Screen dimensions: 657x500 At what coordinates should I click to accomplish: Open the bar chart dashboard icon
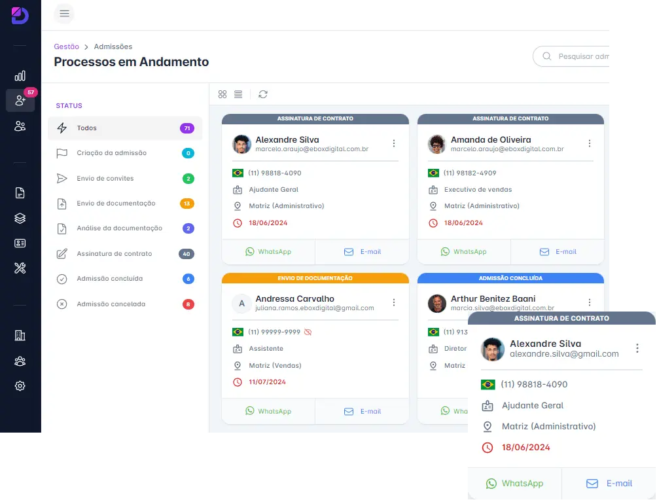[x=20, y=75]
